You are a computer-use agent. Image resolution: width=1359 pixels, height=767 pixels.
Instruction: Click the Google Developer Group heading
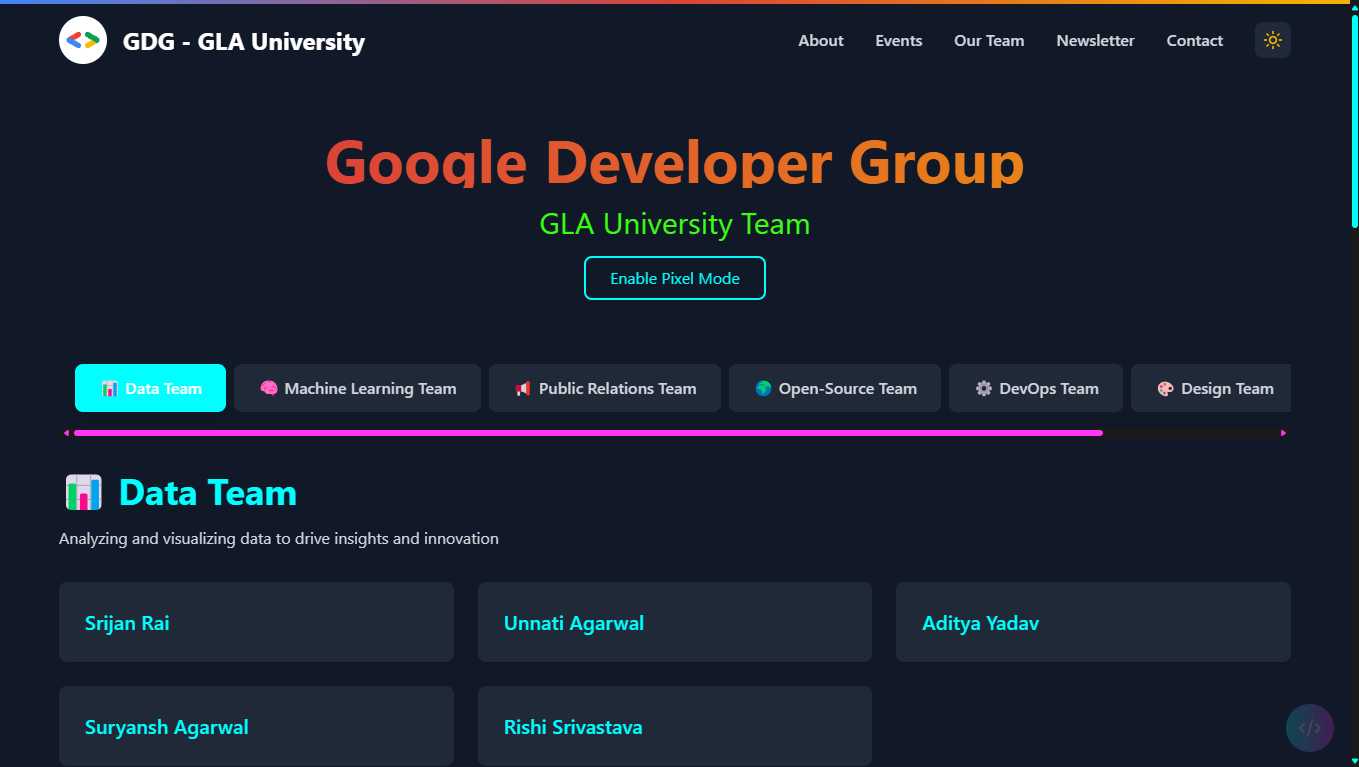(x=675, y=162)
